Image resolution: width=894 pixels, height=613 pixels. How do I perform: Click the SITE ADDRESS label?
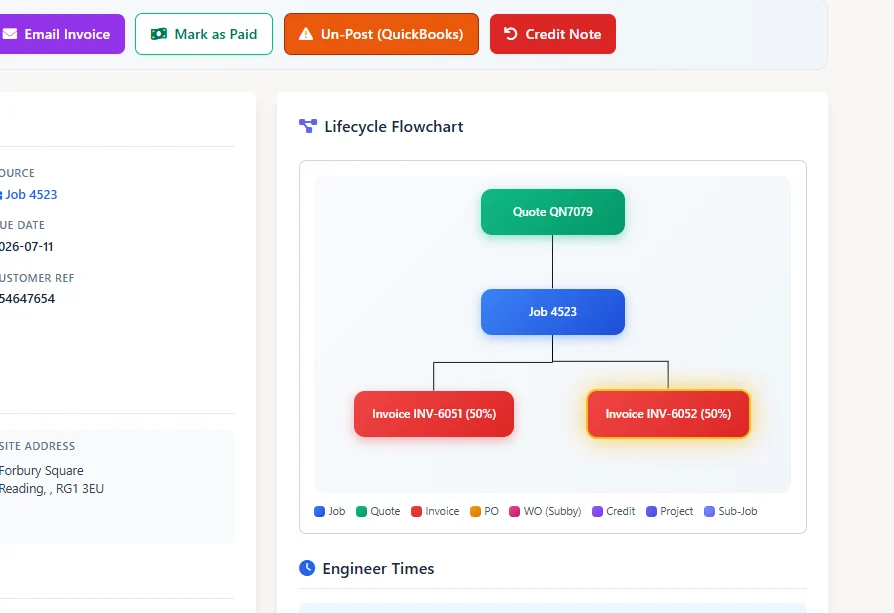point(37,446)
